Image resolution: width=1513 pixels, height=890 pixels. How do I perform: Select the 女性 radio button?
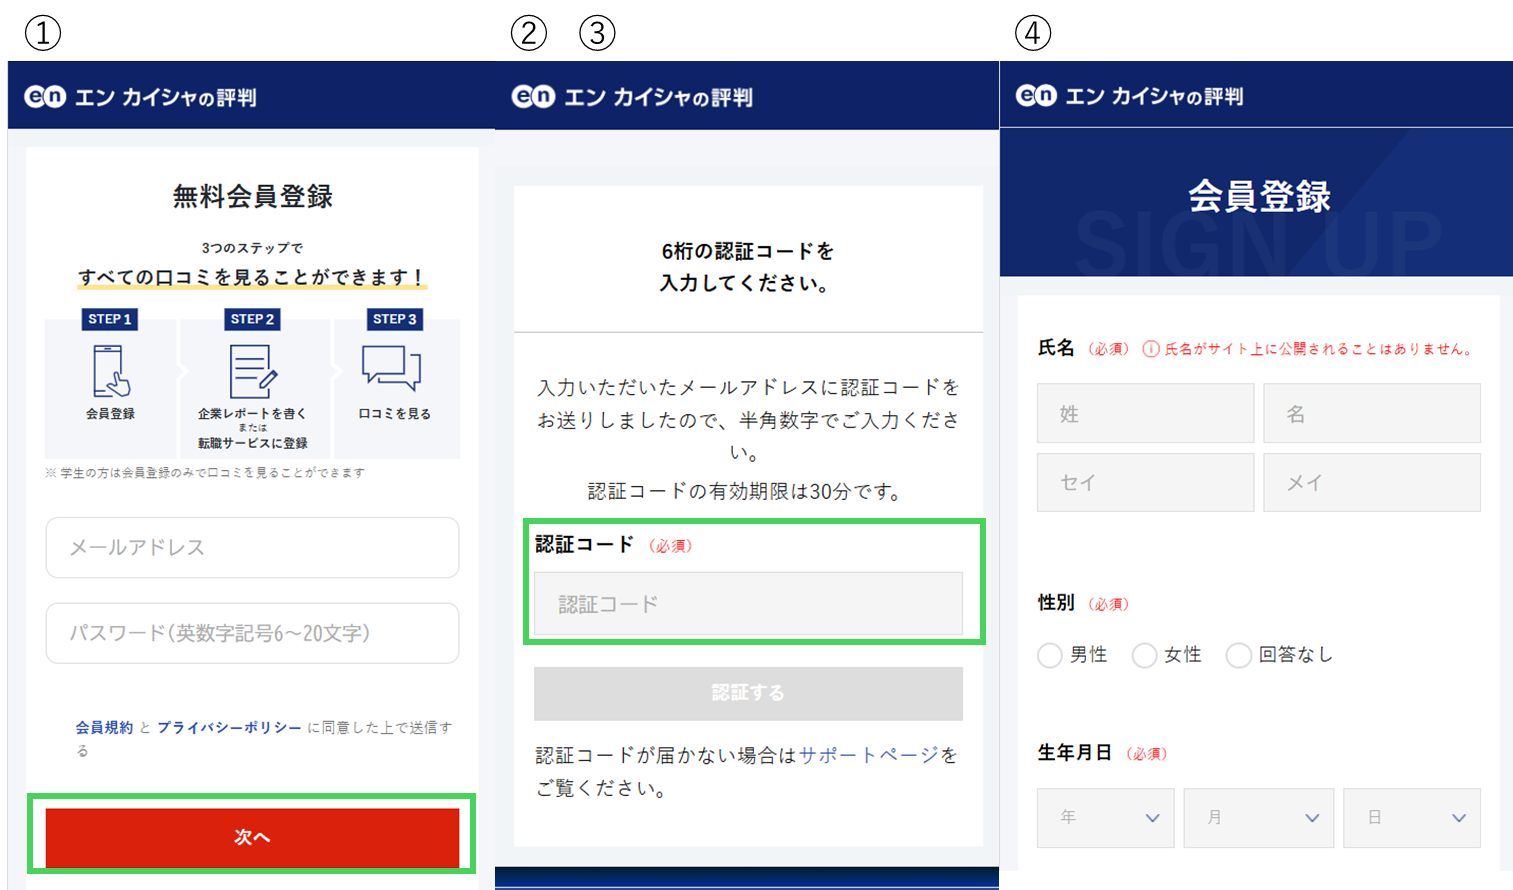[1144, 655]
